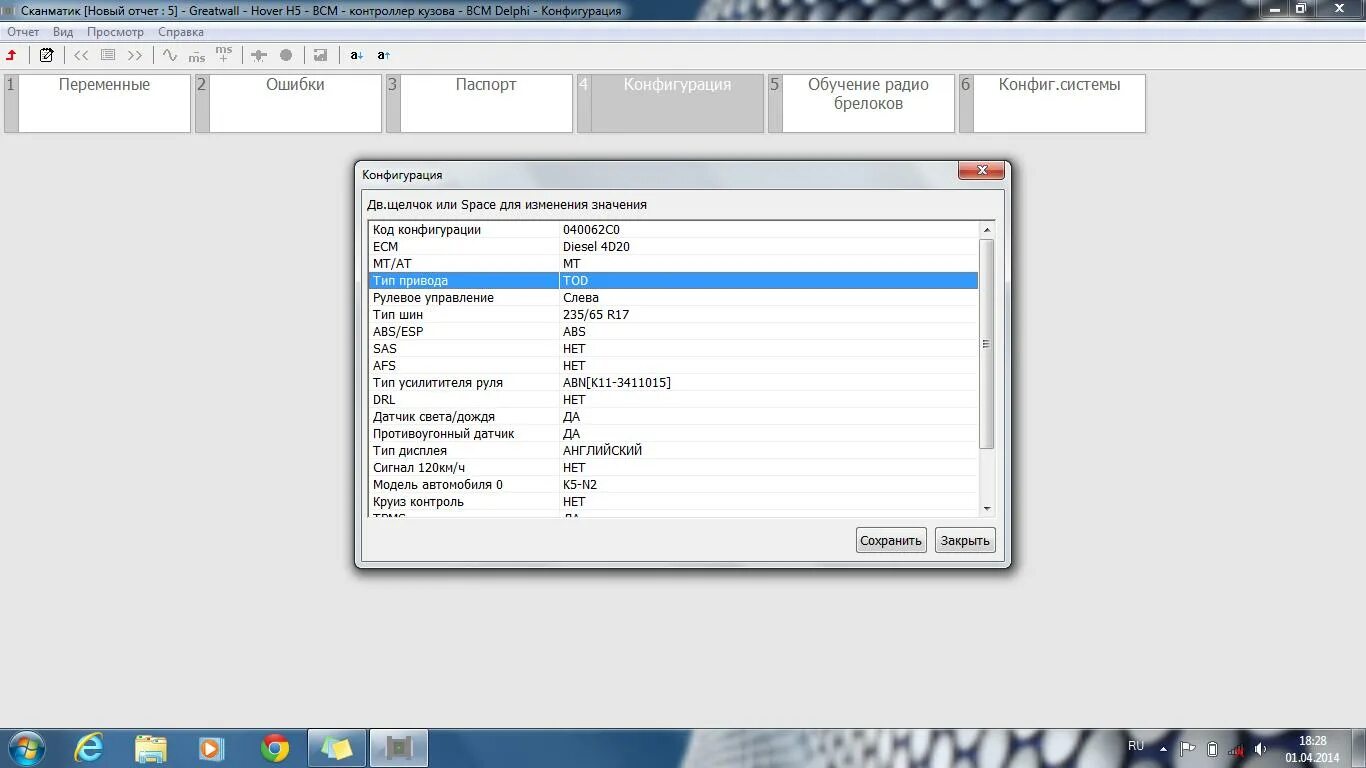Select the ABS/ESP row

(673, 332)
